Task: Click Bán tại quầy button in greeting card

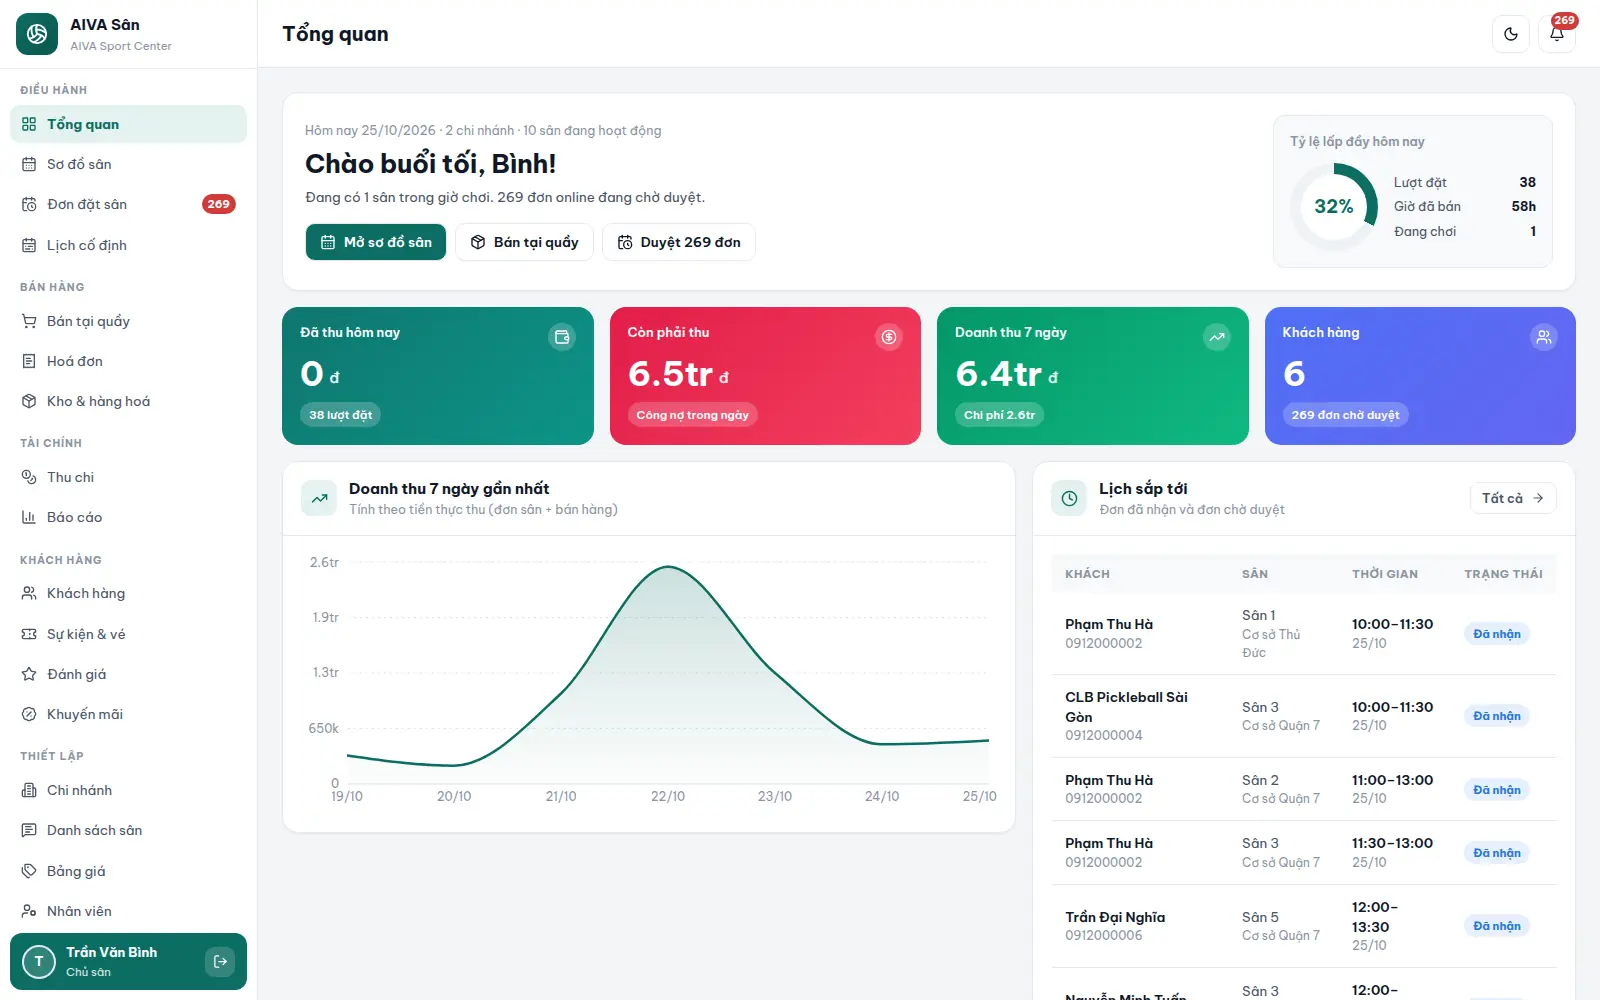Action: 524,242
